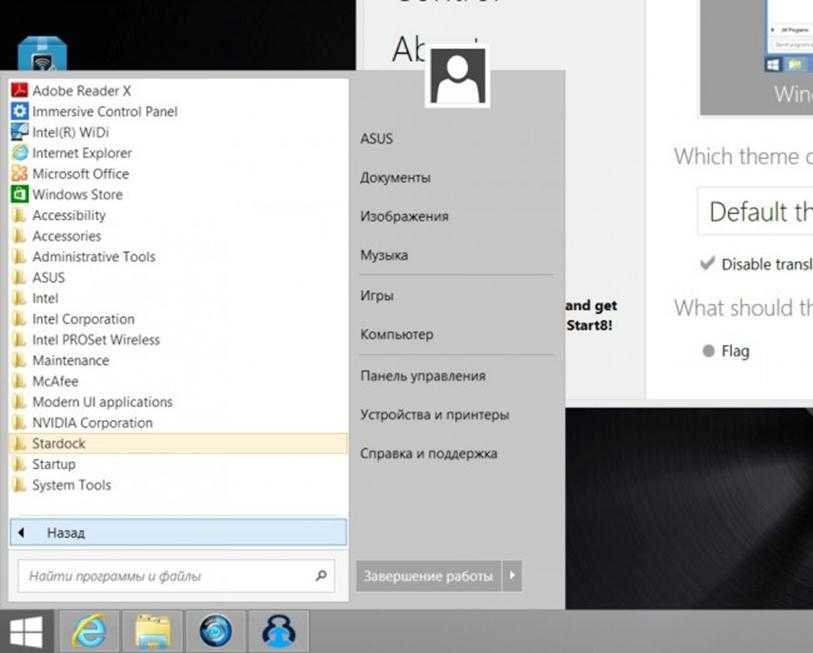Image resolution: width=813 pixels, height=653 pixels.
Task: Open Adobe Reader X icon
Action: 19,90
